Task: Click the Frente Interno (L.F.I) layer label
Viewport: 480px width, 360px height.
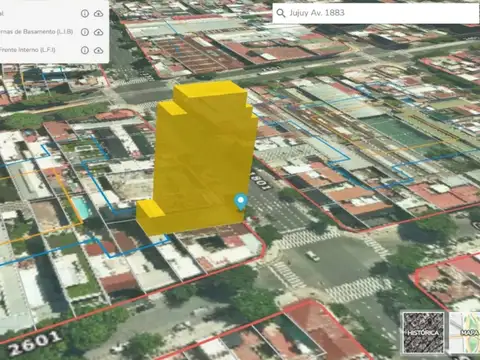Action: 28,50
